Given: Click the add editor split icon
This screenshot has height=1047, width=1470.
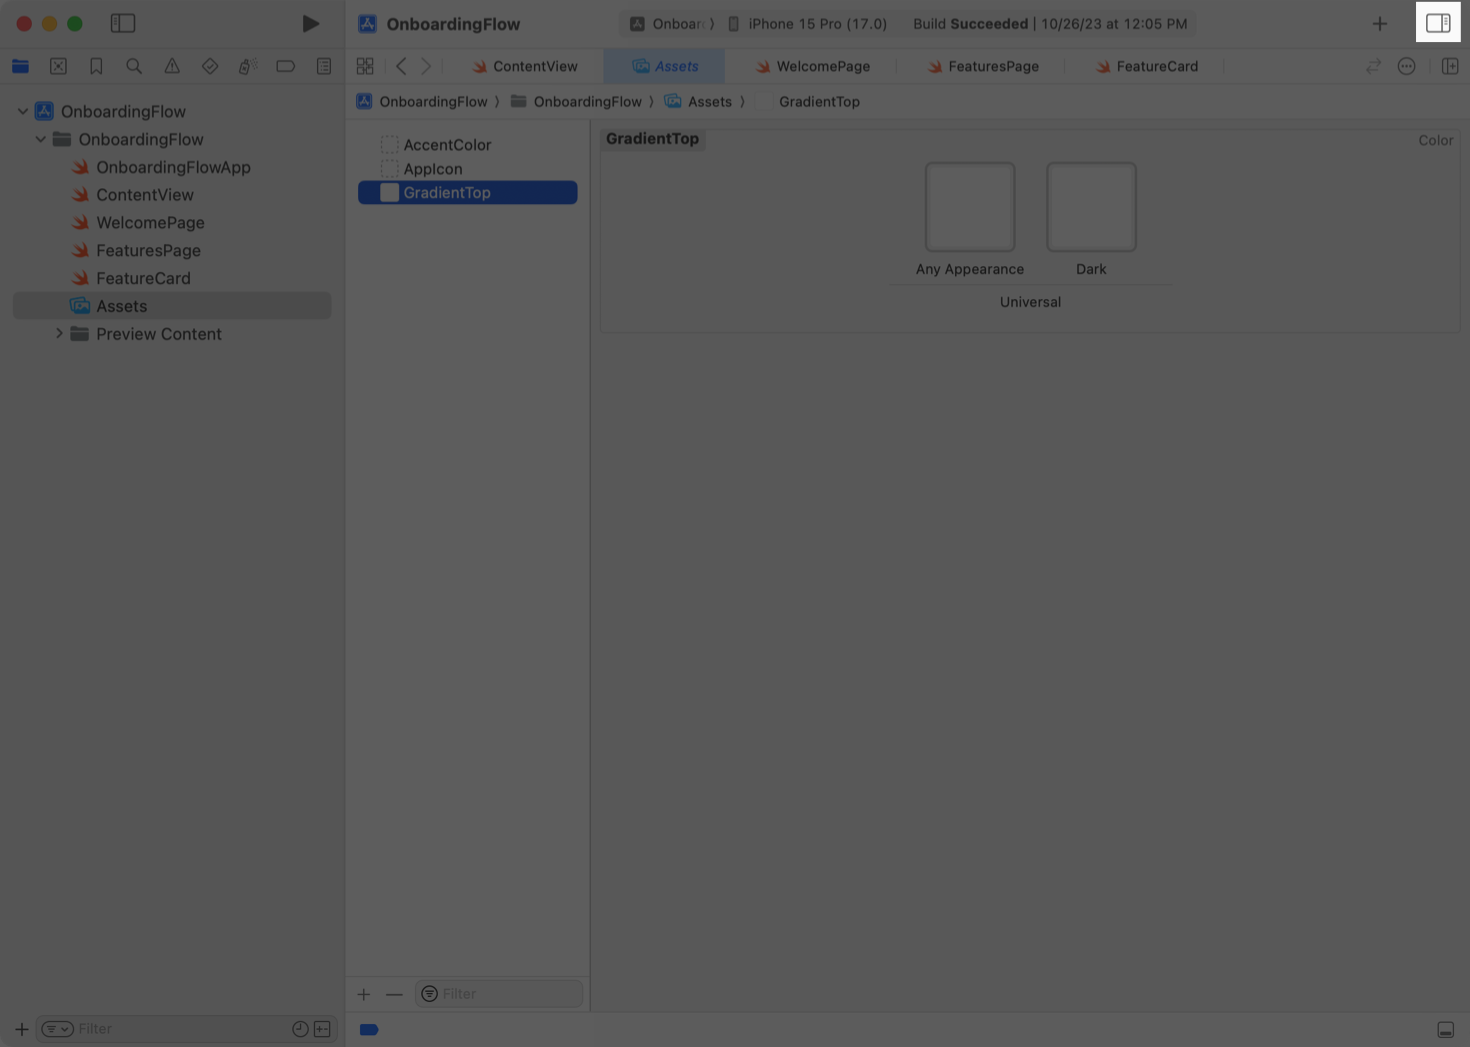Looking at the screenshot, I should click(1449, 66).
